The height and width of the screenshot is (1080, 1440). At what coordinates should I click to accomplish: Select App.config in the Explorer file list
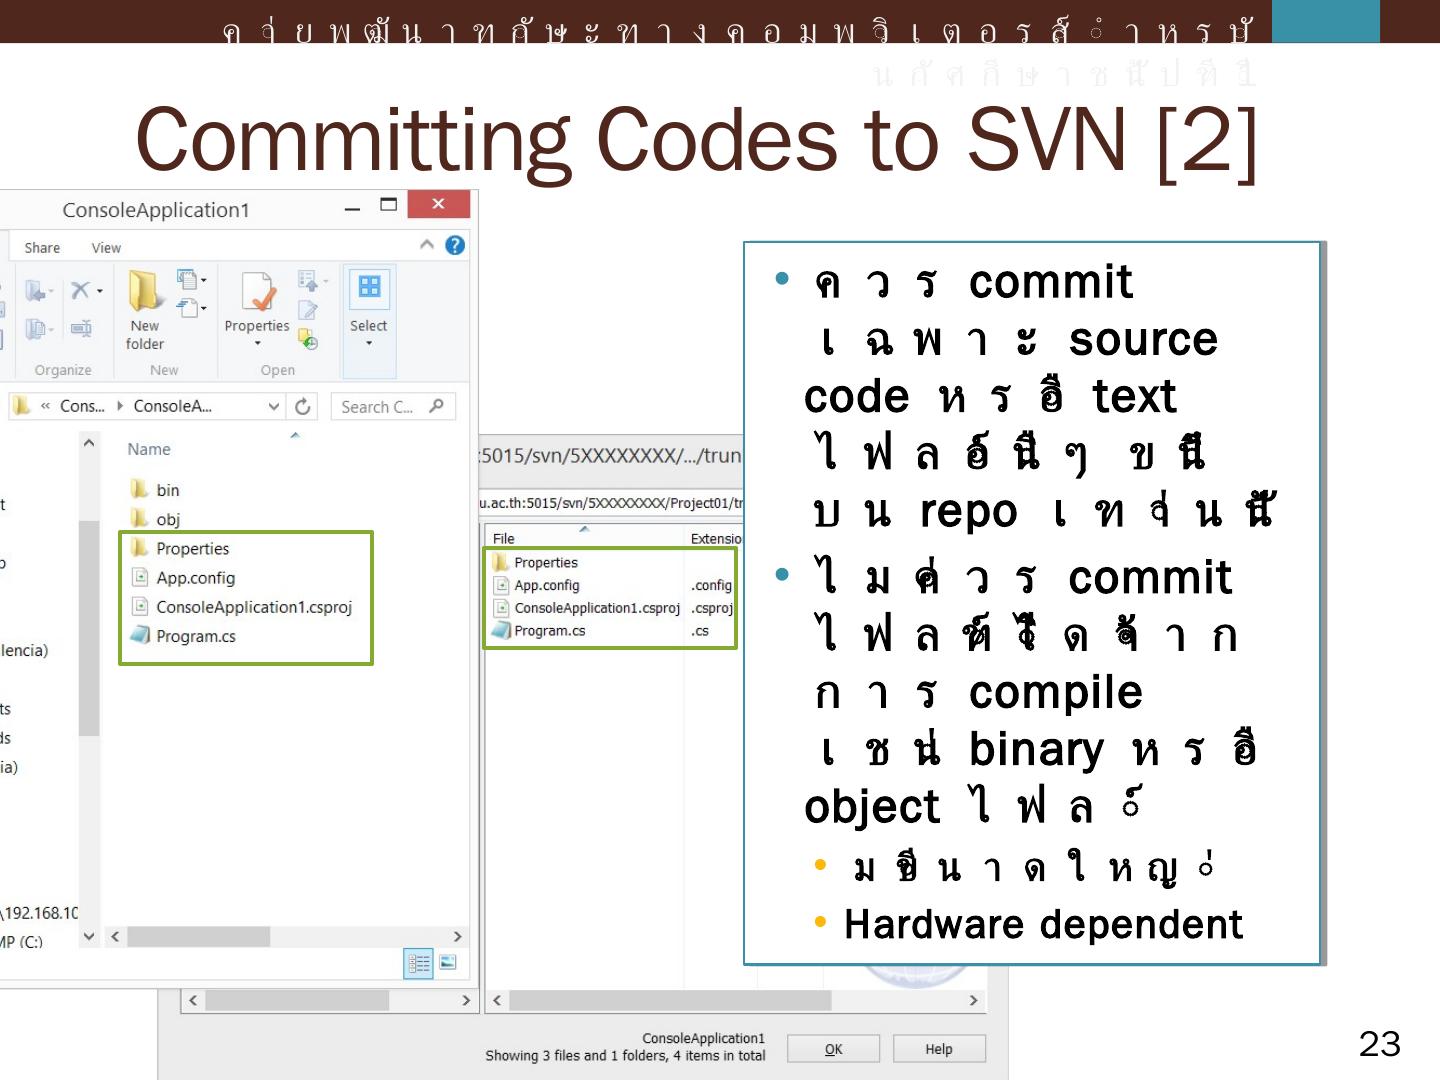click(184, 578)
